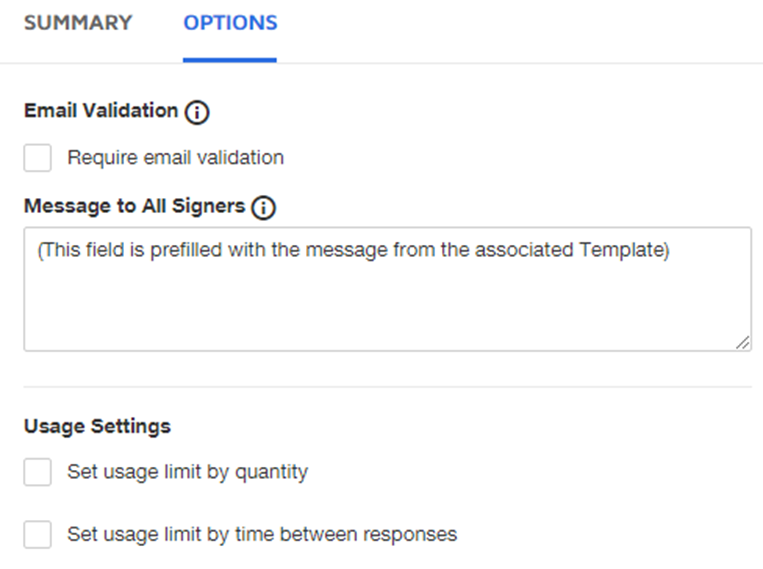Open the Email Validation info icon
Screen dimensions: 763x569
[197, 112]
